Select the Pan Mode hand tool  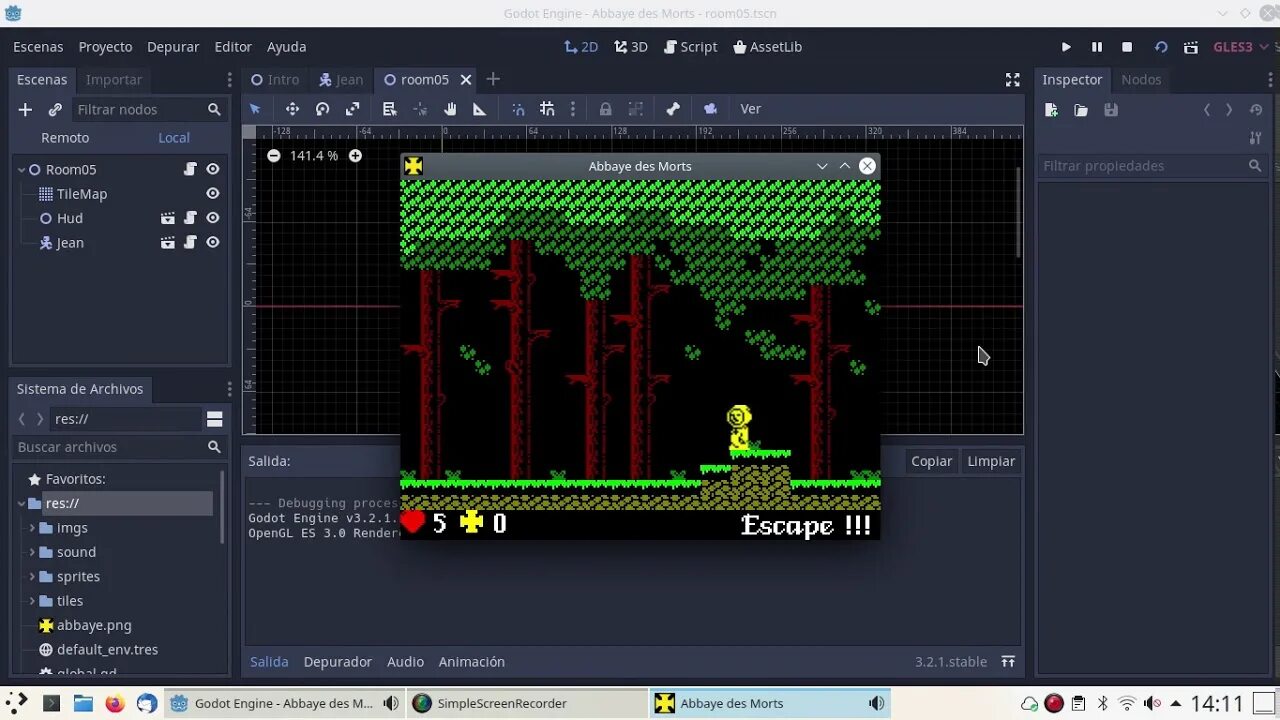[450, 109]
